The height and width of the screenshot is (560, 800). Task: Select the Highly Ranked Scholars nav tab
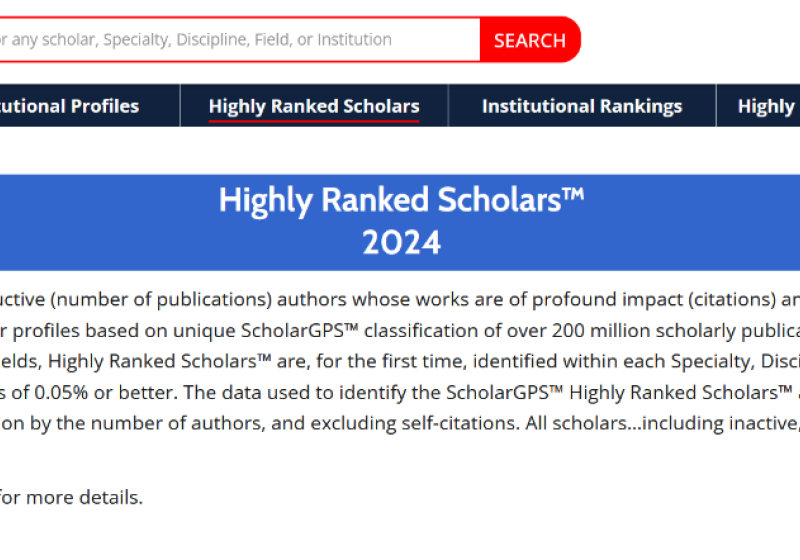coord(314,106)
